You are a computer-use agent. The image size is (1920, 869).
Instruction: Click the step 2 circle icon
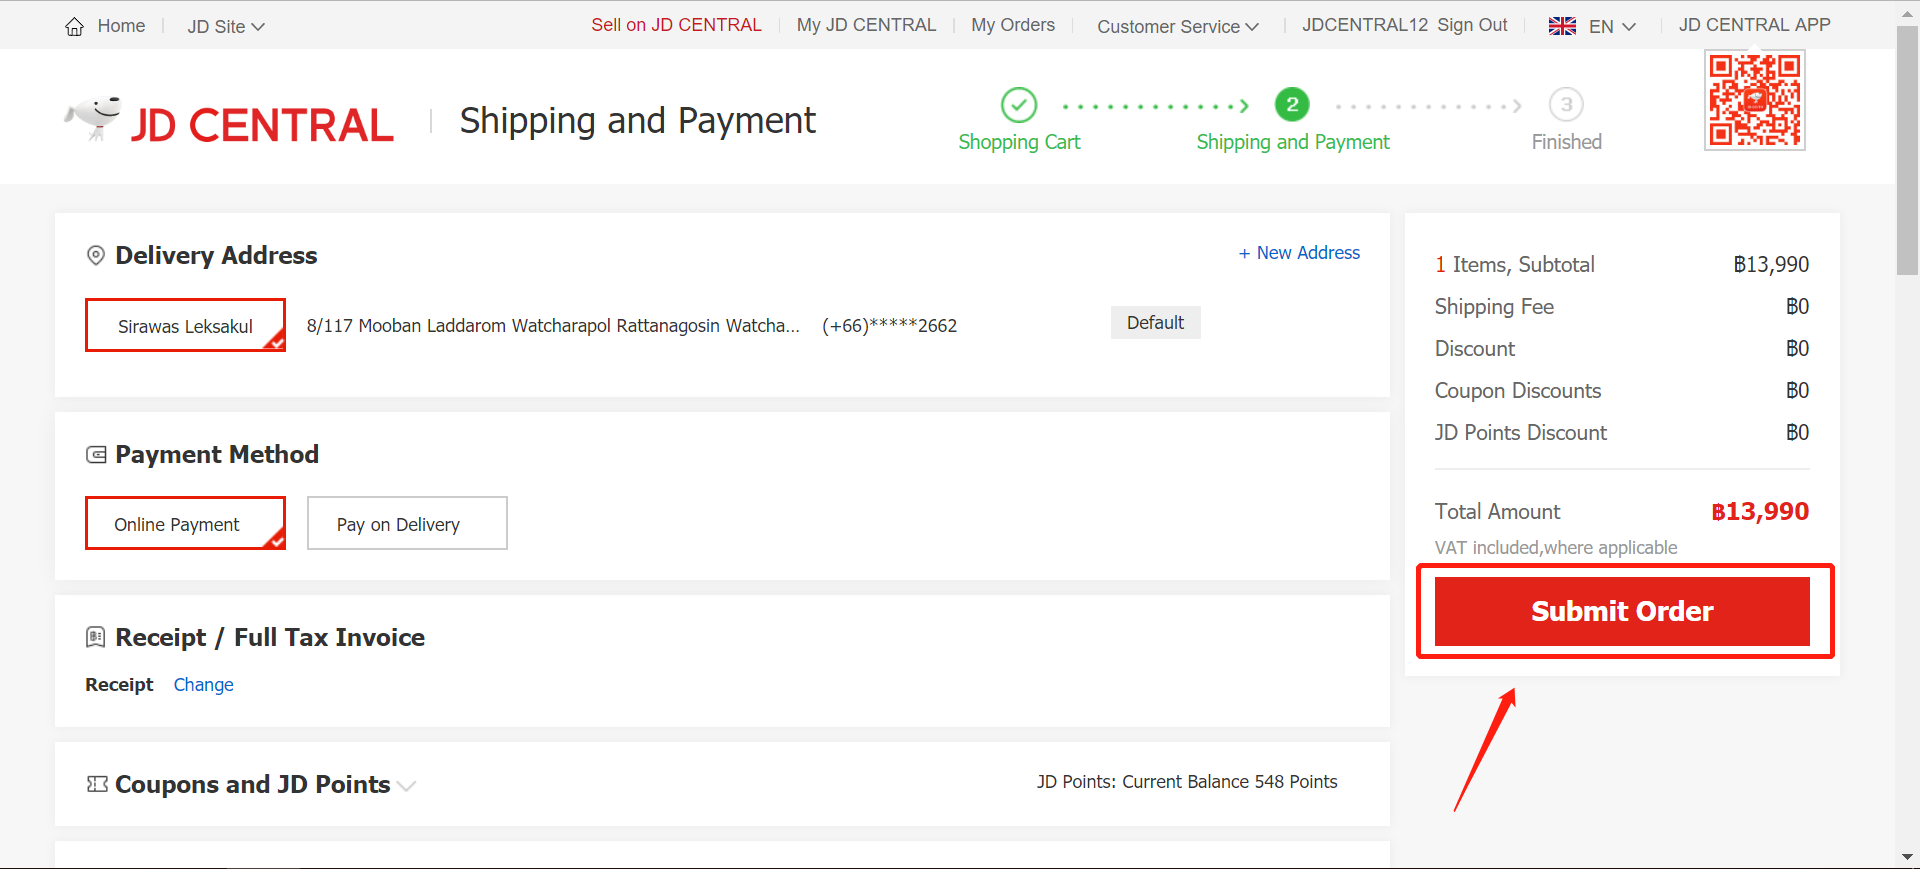coord(1292,104)
